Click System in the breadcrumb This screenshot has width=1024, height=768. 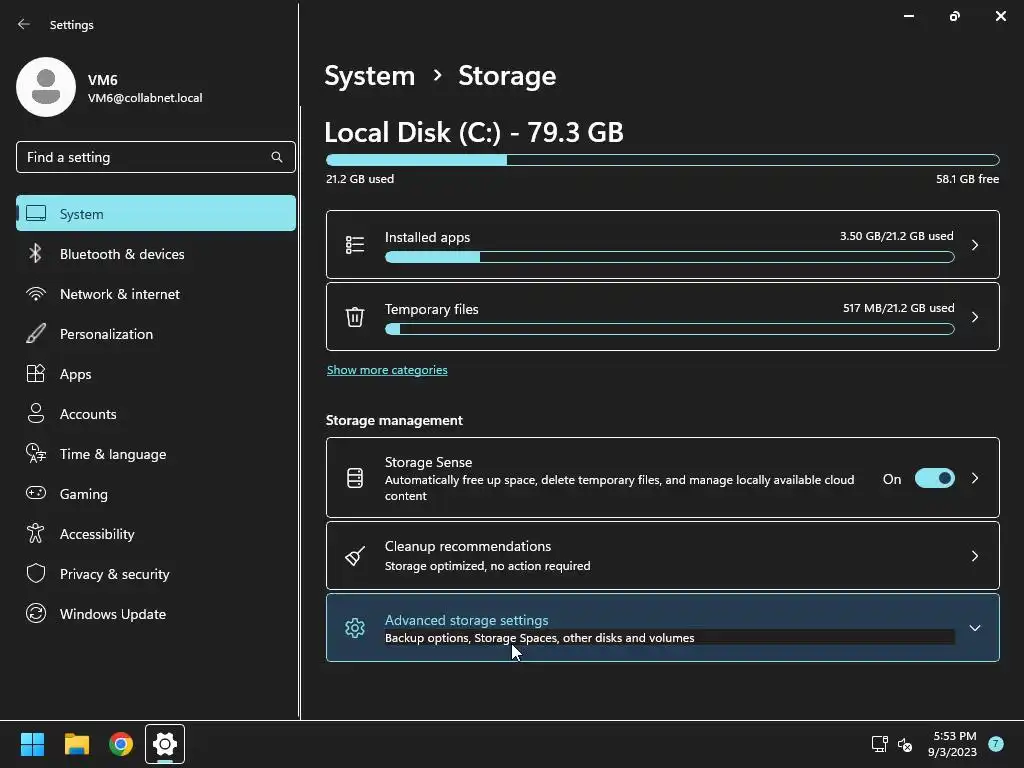[370, 76]
